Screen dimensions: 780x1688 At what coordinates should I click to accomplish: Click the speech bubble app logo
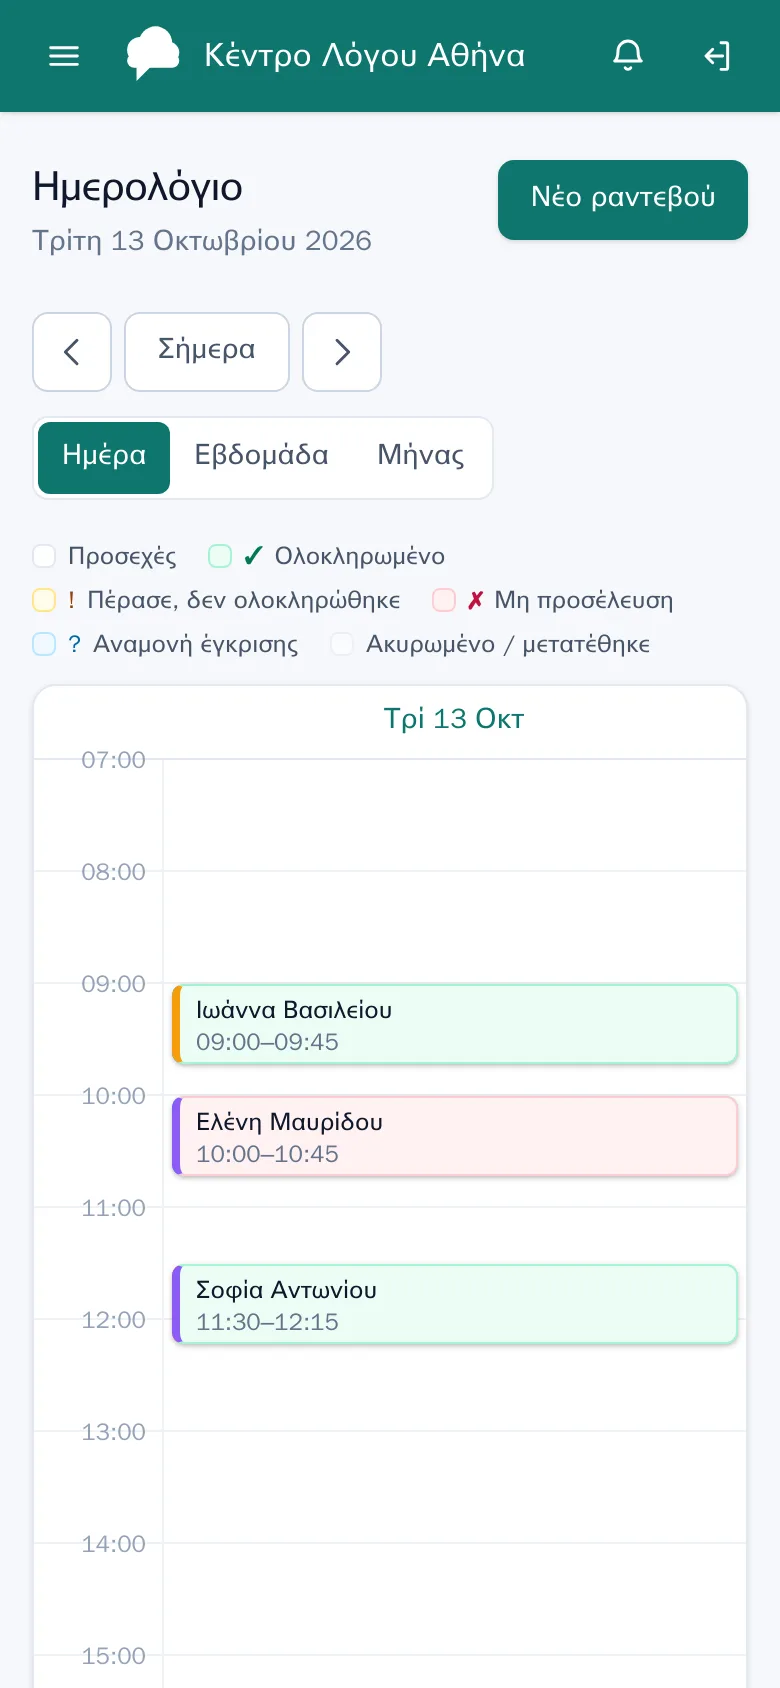pos(153,54)
